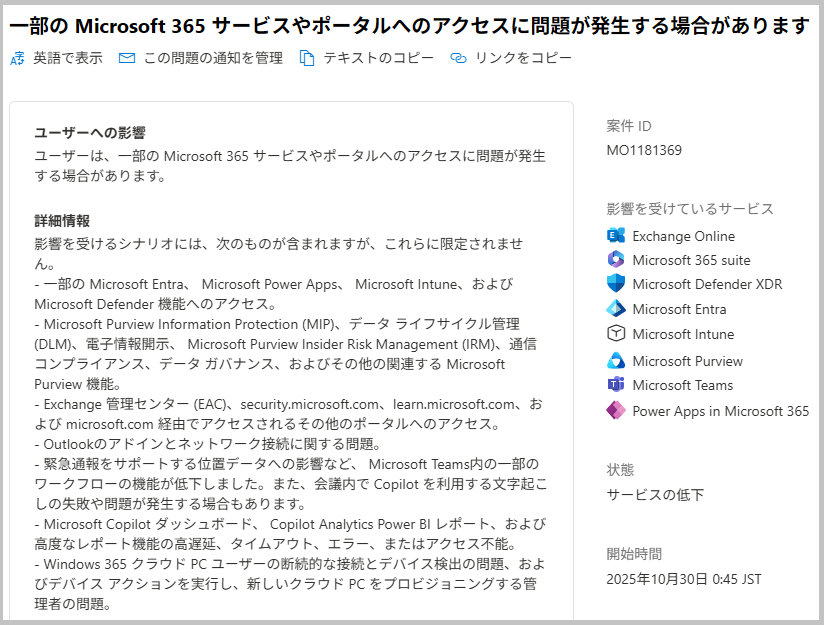The image size is (825, 625).
Task: Copy the text via テキストのコピー
Action: point(378,58)
